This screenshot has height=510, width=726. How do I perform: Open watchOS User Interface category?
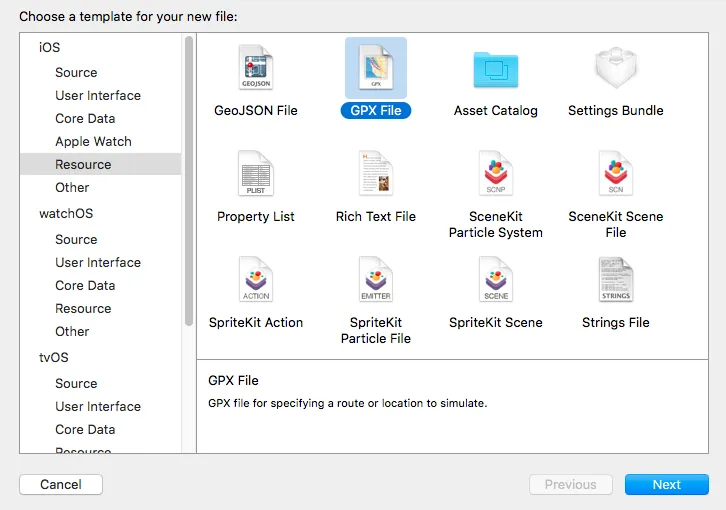point(98,262)
